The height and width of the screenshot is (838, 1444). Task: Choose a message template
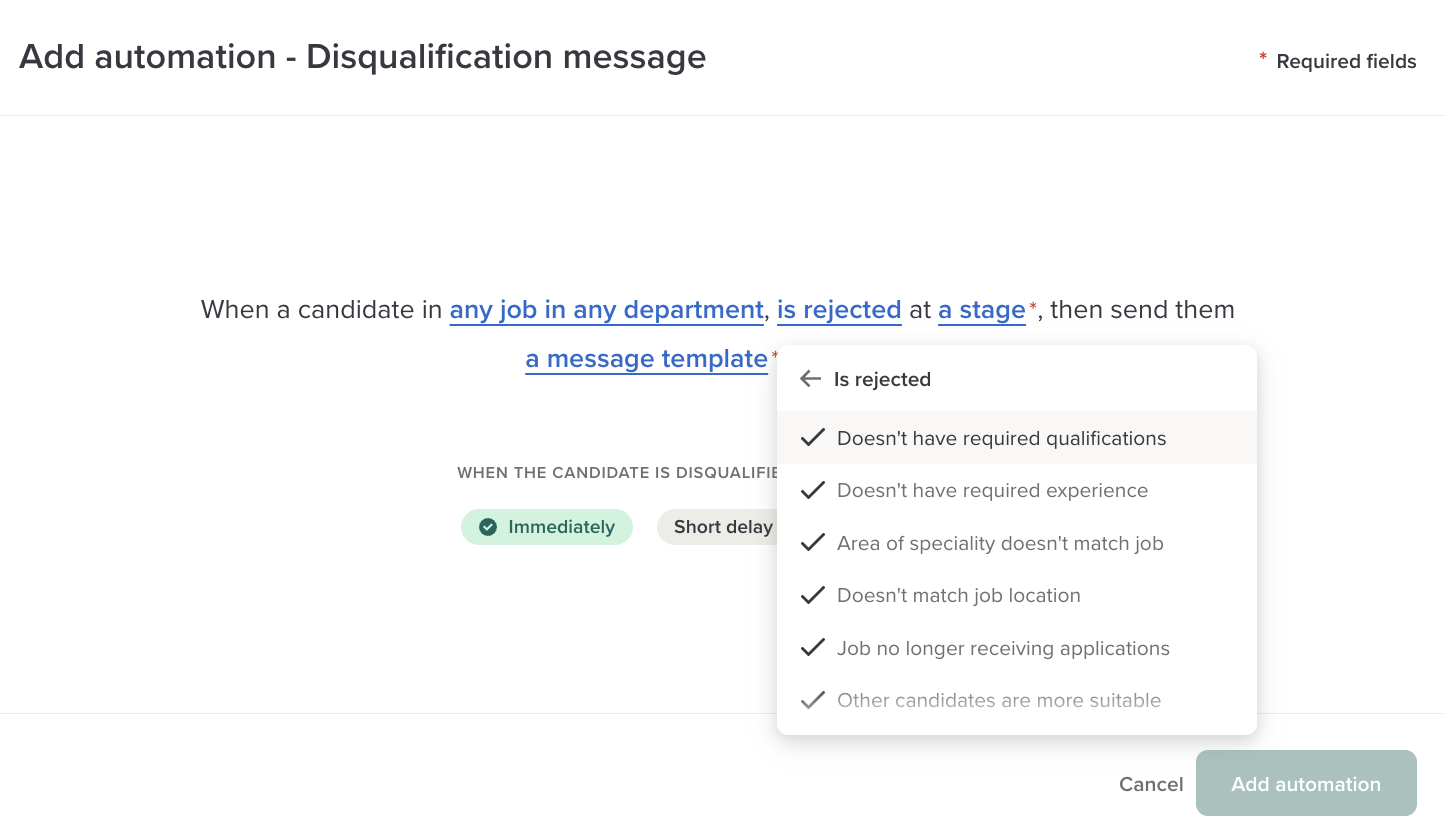click(646, 359)
